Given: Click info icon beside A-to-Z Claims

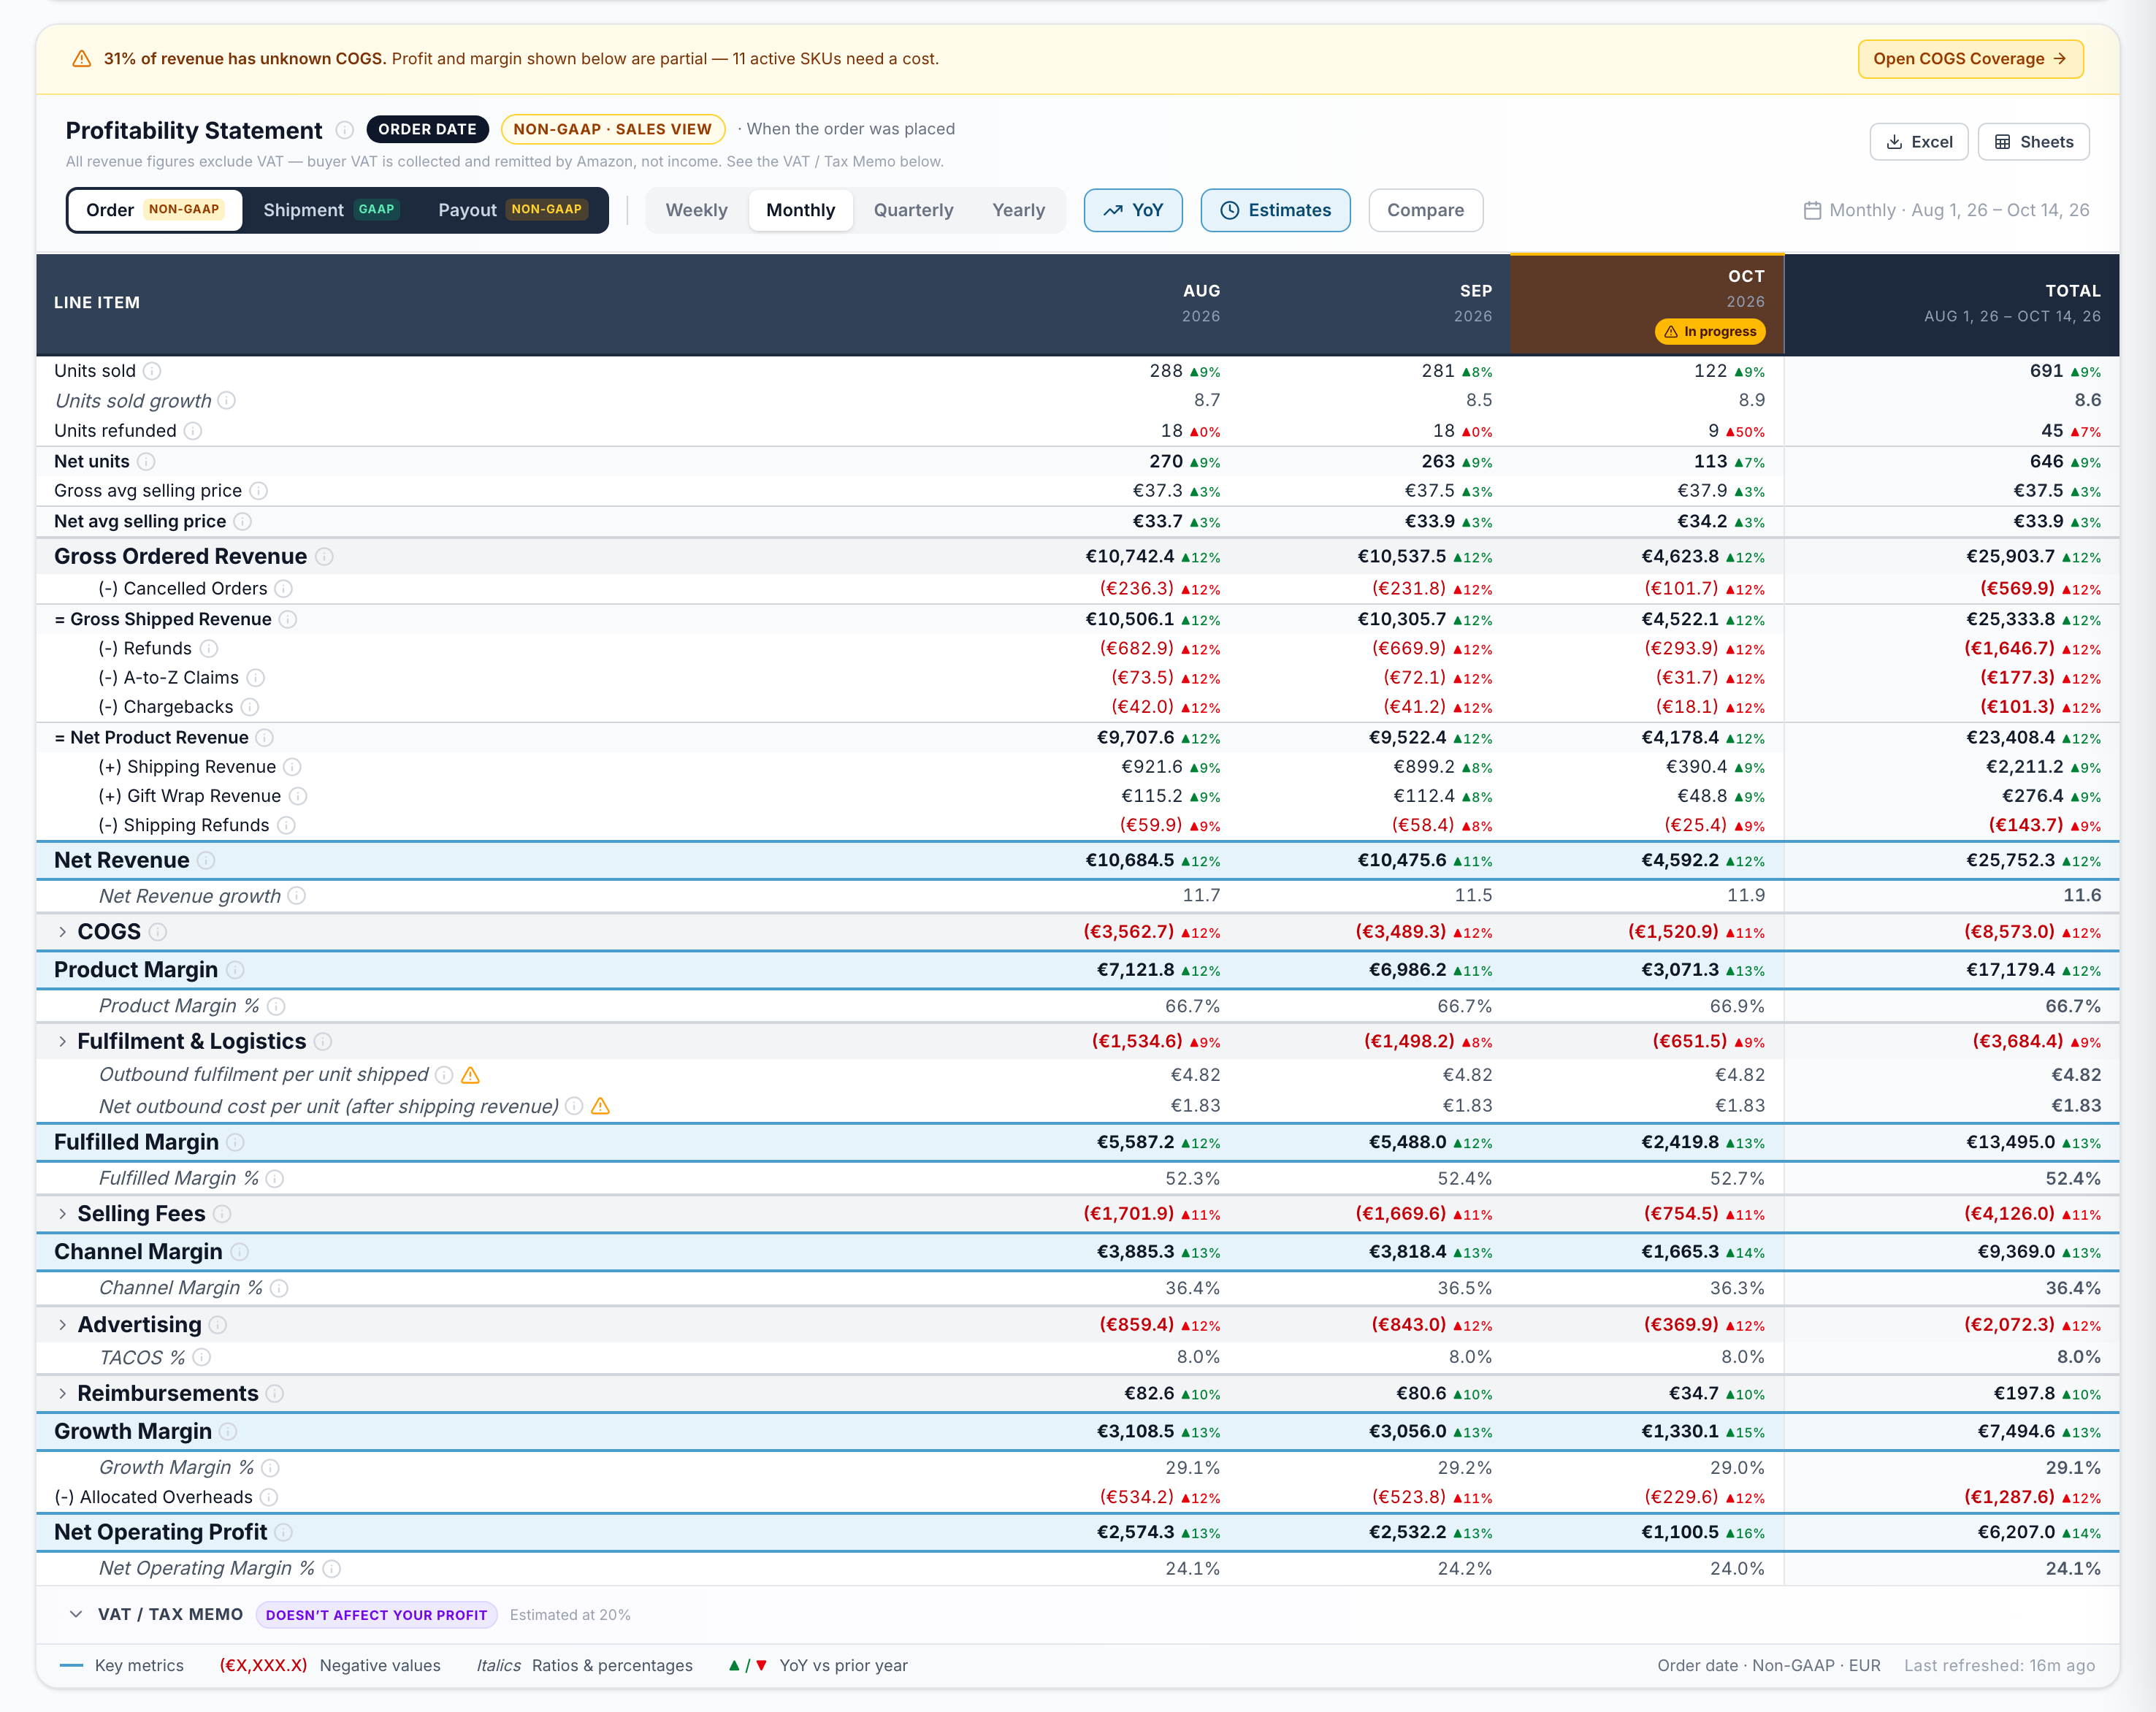Looking at the screenshot, I should pos(256,678).
